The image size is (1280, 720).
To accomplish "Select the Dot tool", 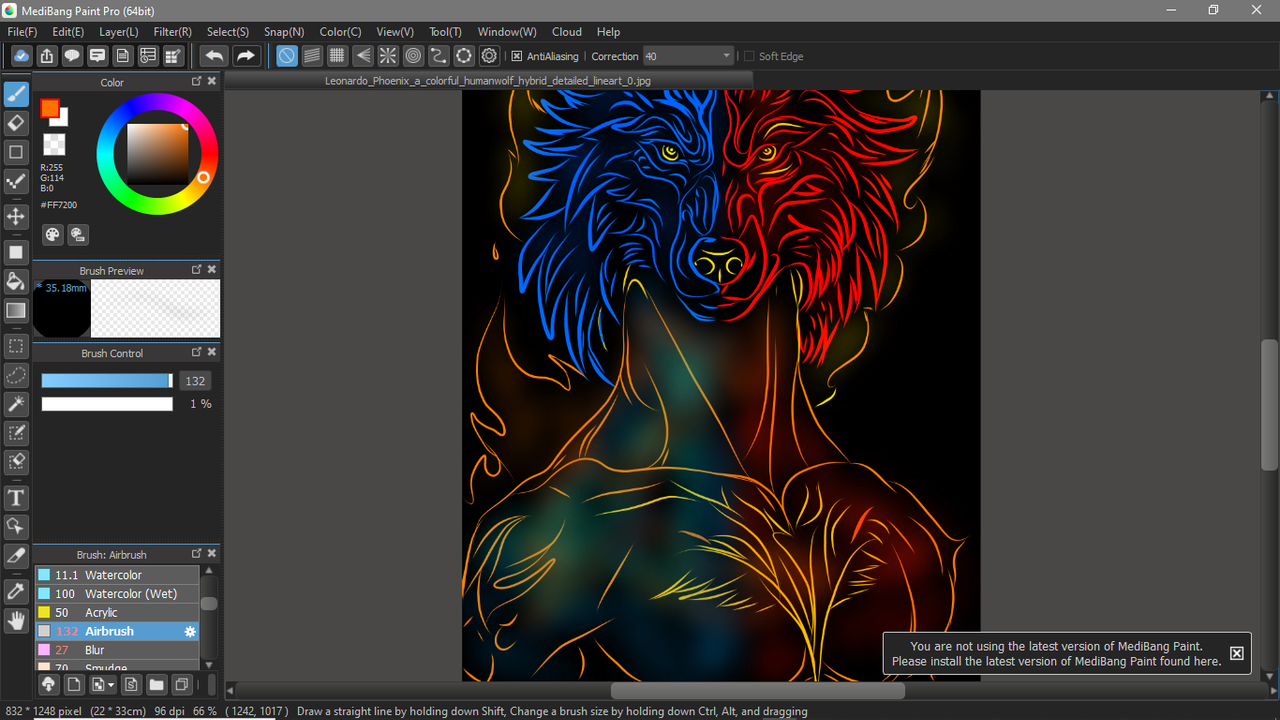I will click(x=16, y=181).
